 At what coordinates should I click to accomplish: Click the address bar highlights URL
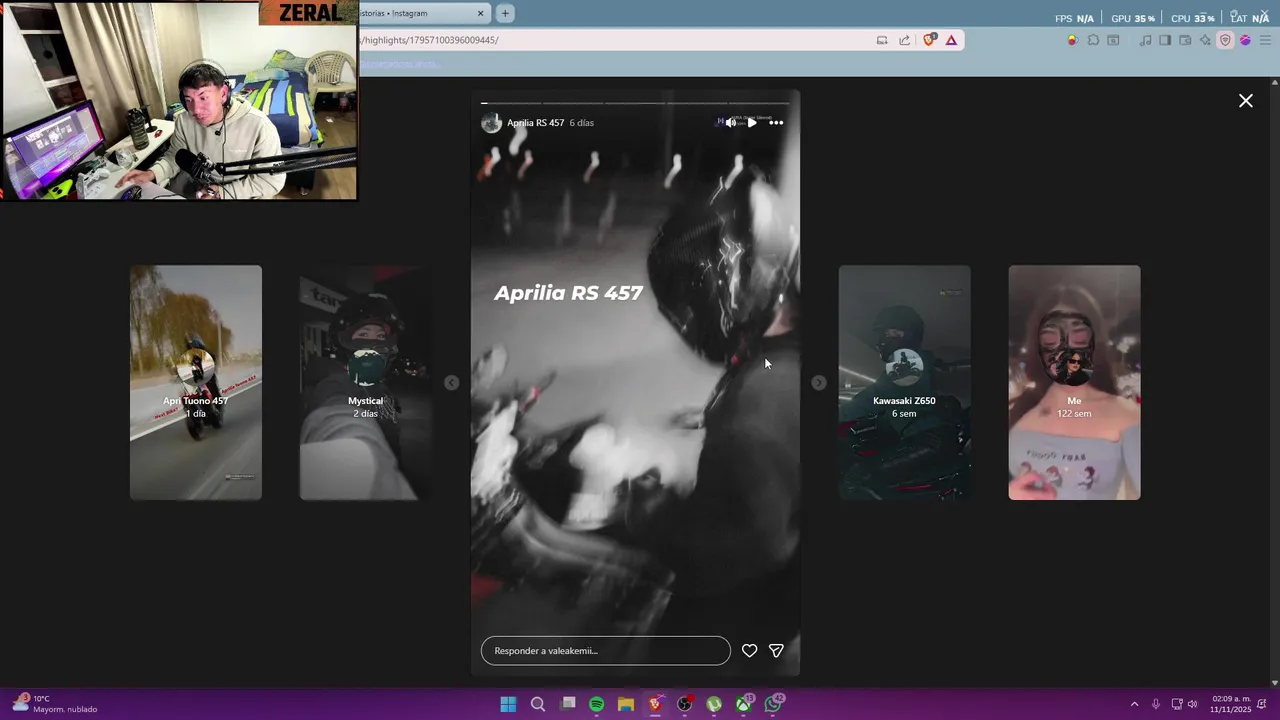point(430,40)
